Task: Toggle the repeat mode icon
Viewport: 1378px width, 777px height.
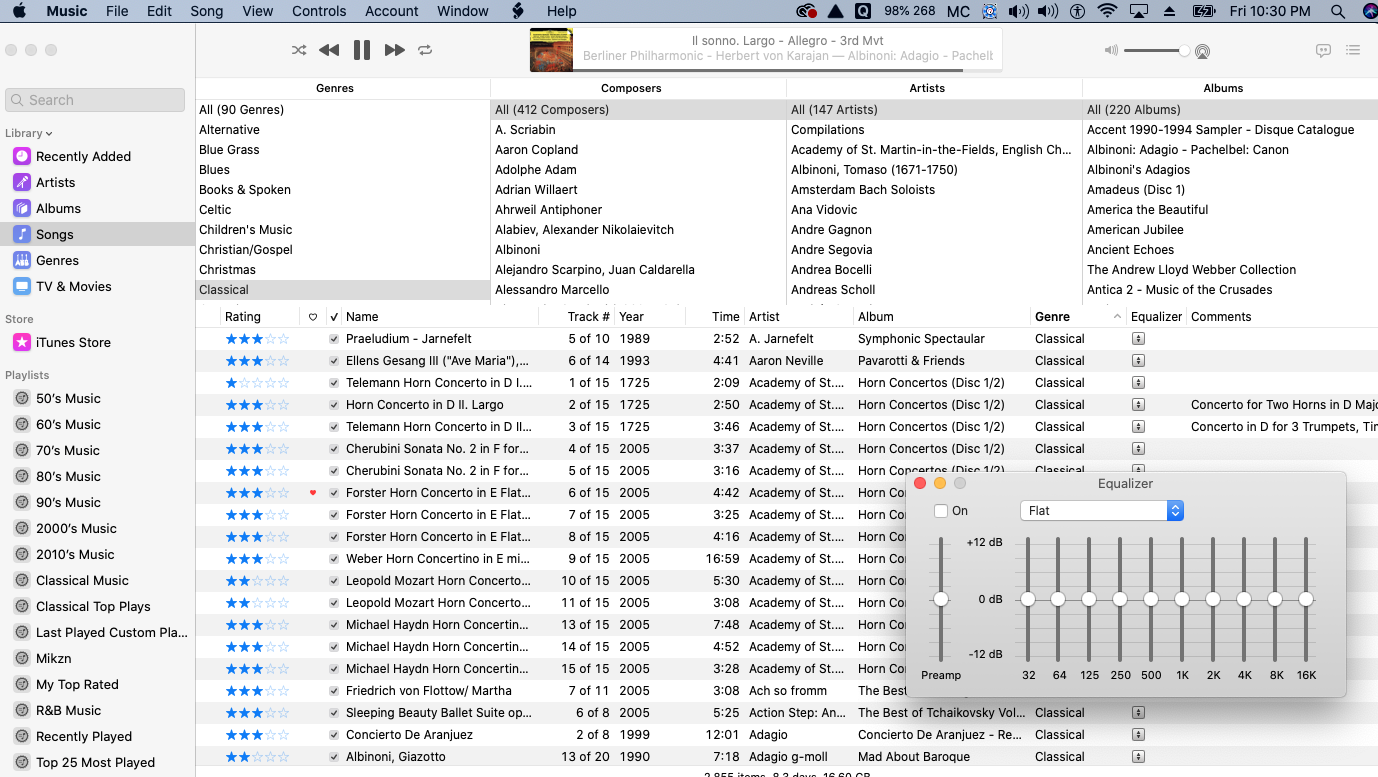Action: tap(425, 50)
